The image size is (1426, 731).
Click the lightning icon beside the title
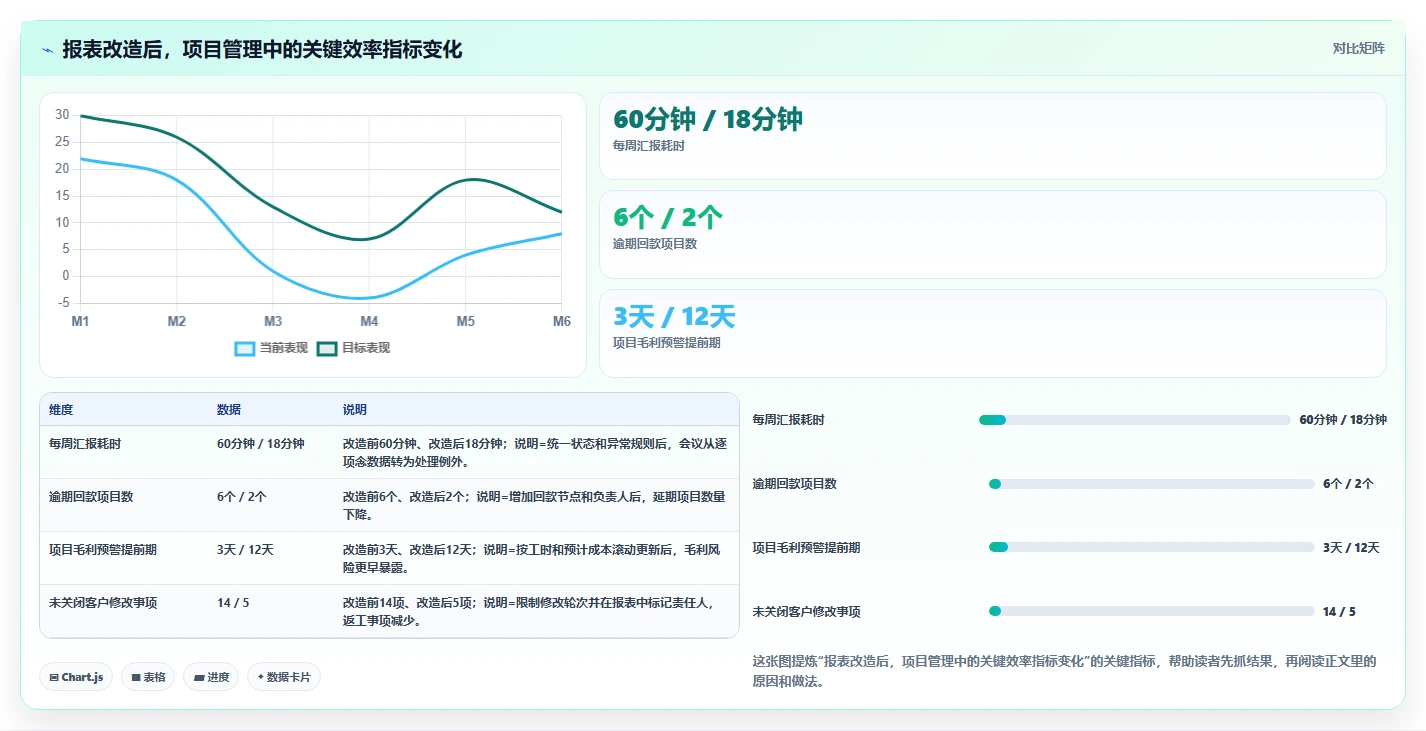click(x=47, y=50)
